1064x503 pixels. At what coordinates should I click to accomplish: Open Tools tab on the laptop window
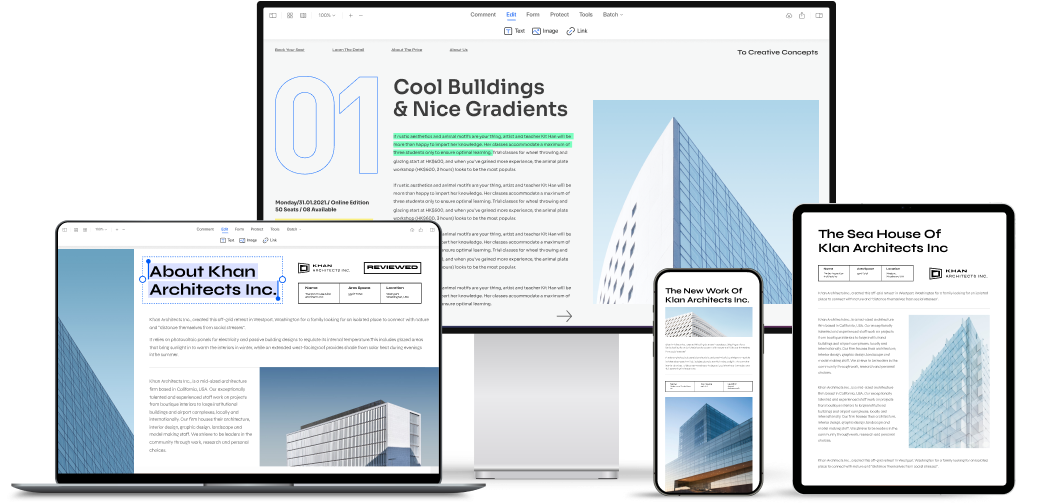[275, 229]
